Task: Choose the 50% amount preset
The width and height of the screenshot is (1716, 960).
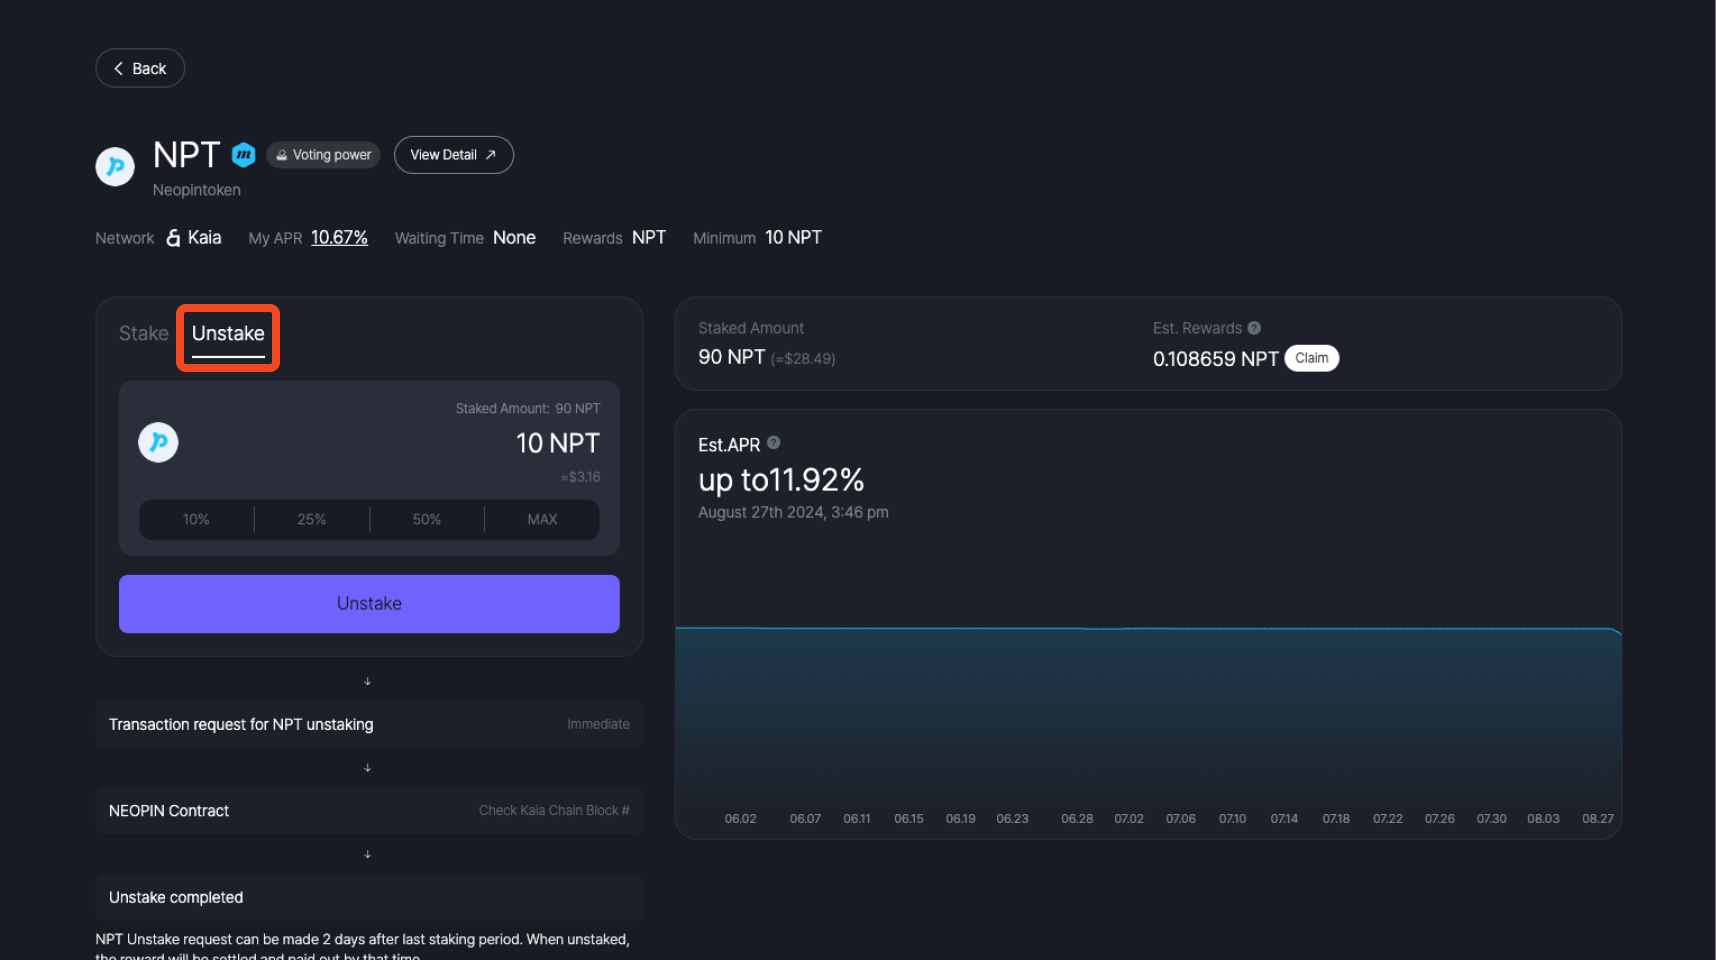Action: point(427,520)
